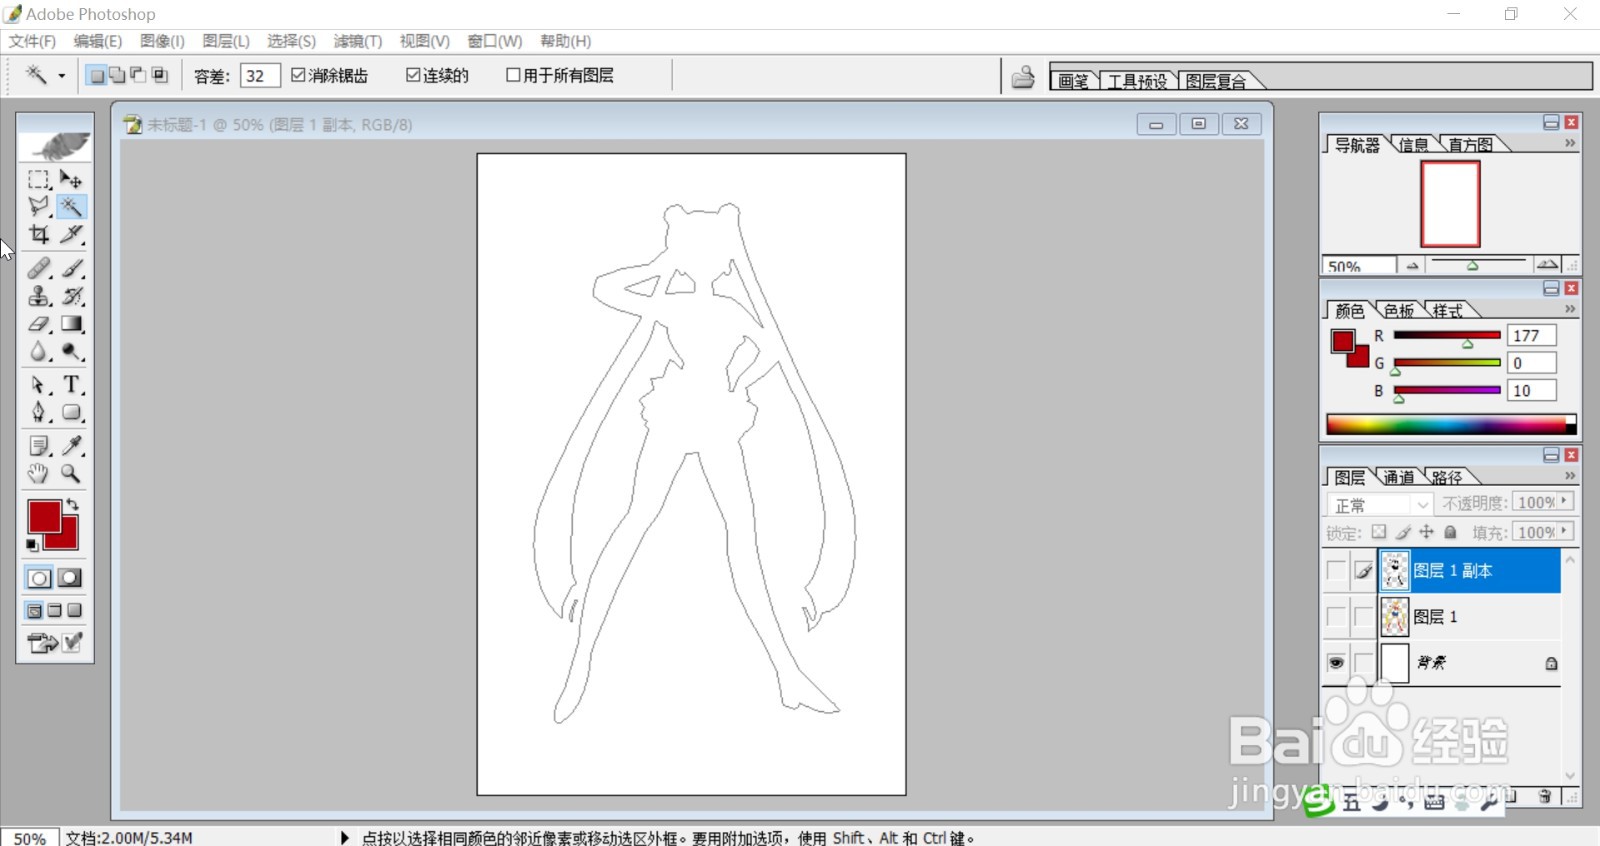Click the tolerance input field 容差
The height and width of the screenshot is (846, 1600).
click(x=260, y=75)
